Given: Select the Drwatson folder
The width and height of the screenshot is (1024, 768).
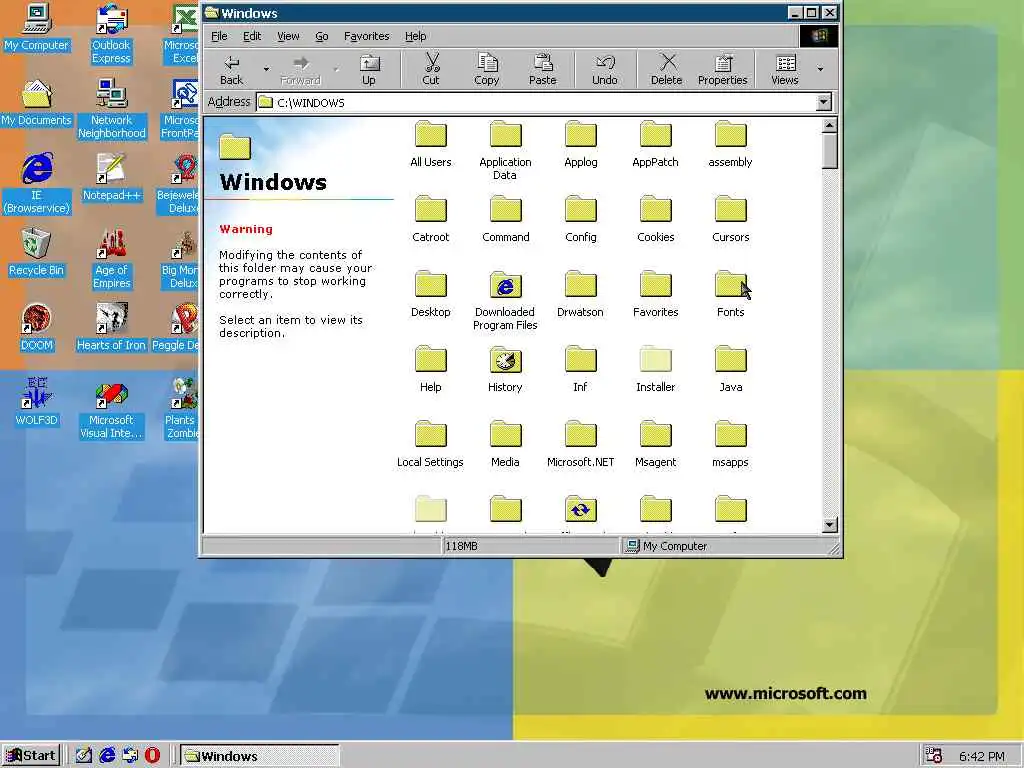Looking at the screenshot, I should point(581,295).
